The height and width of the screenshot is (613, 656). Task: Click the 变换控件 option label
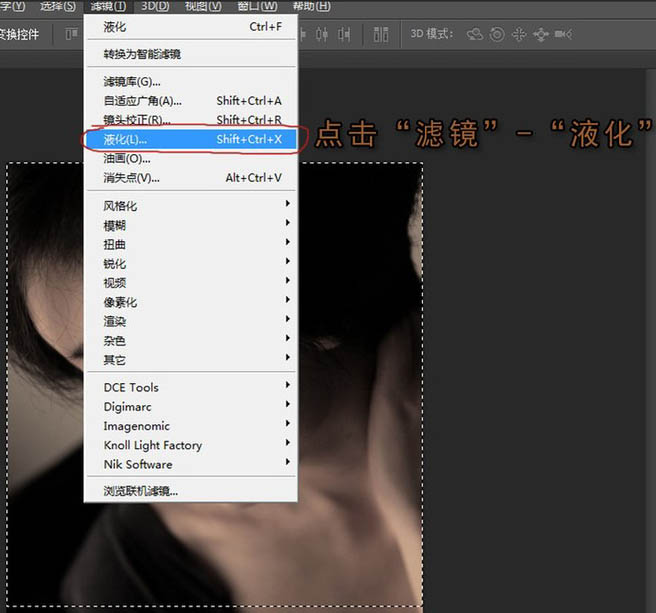point(19,34)
